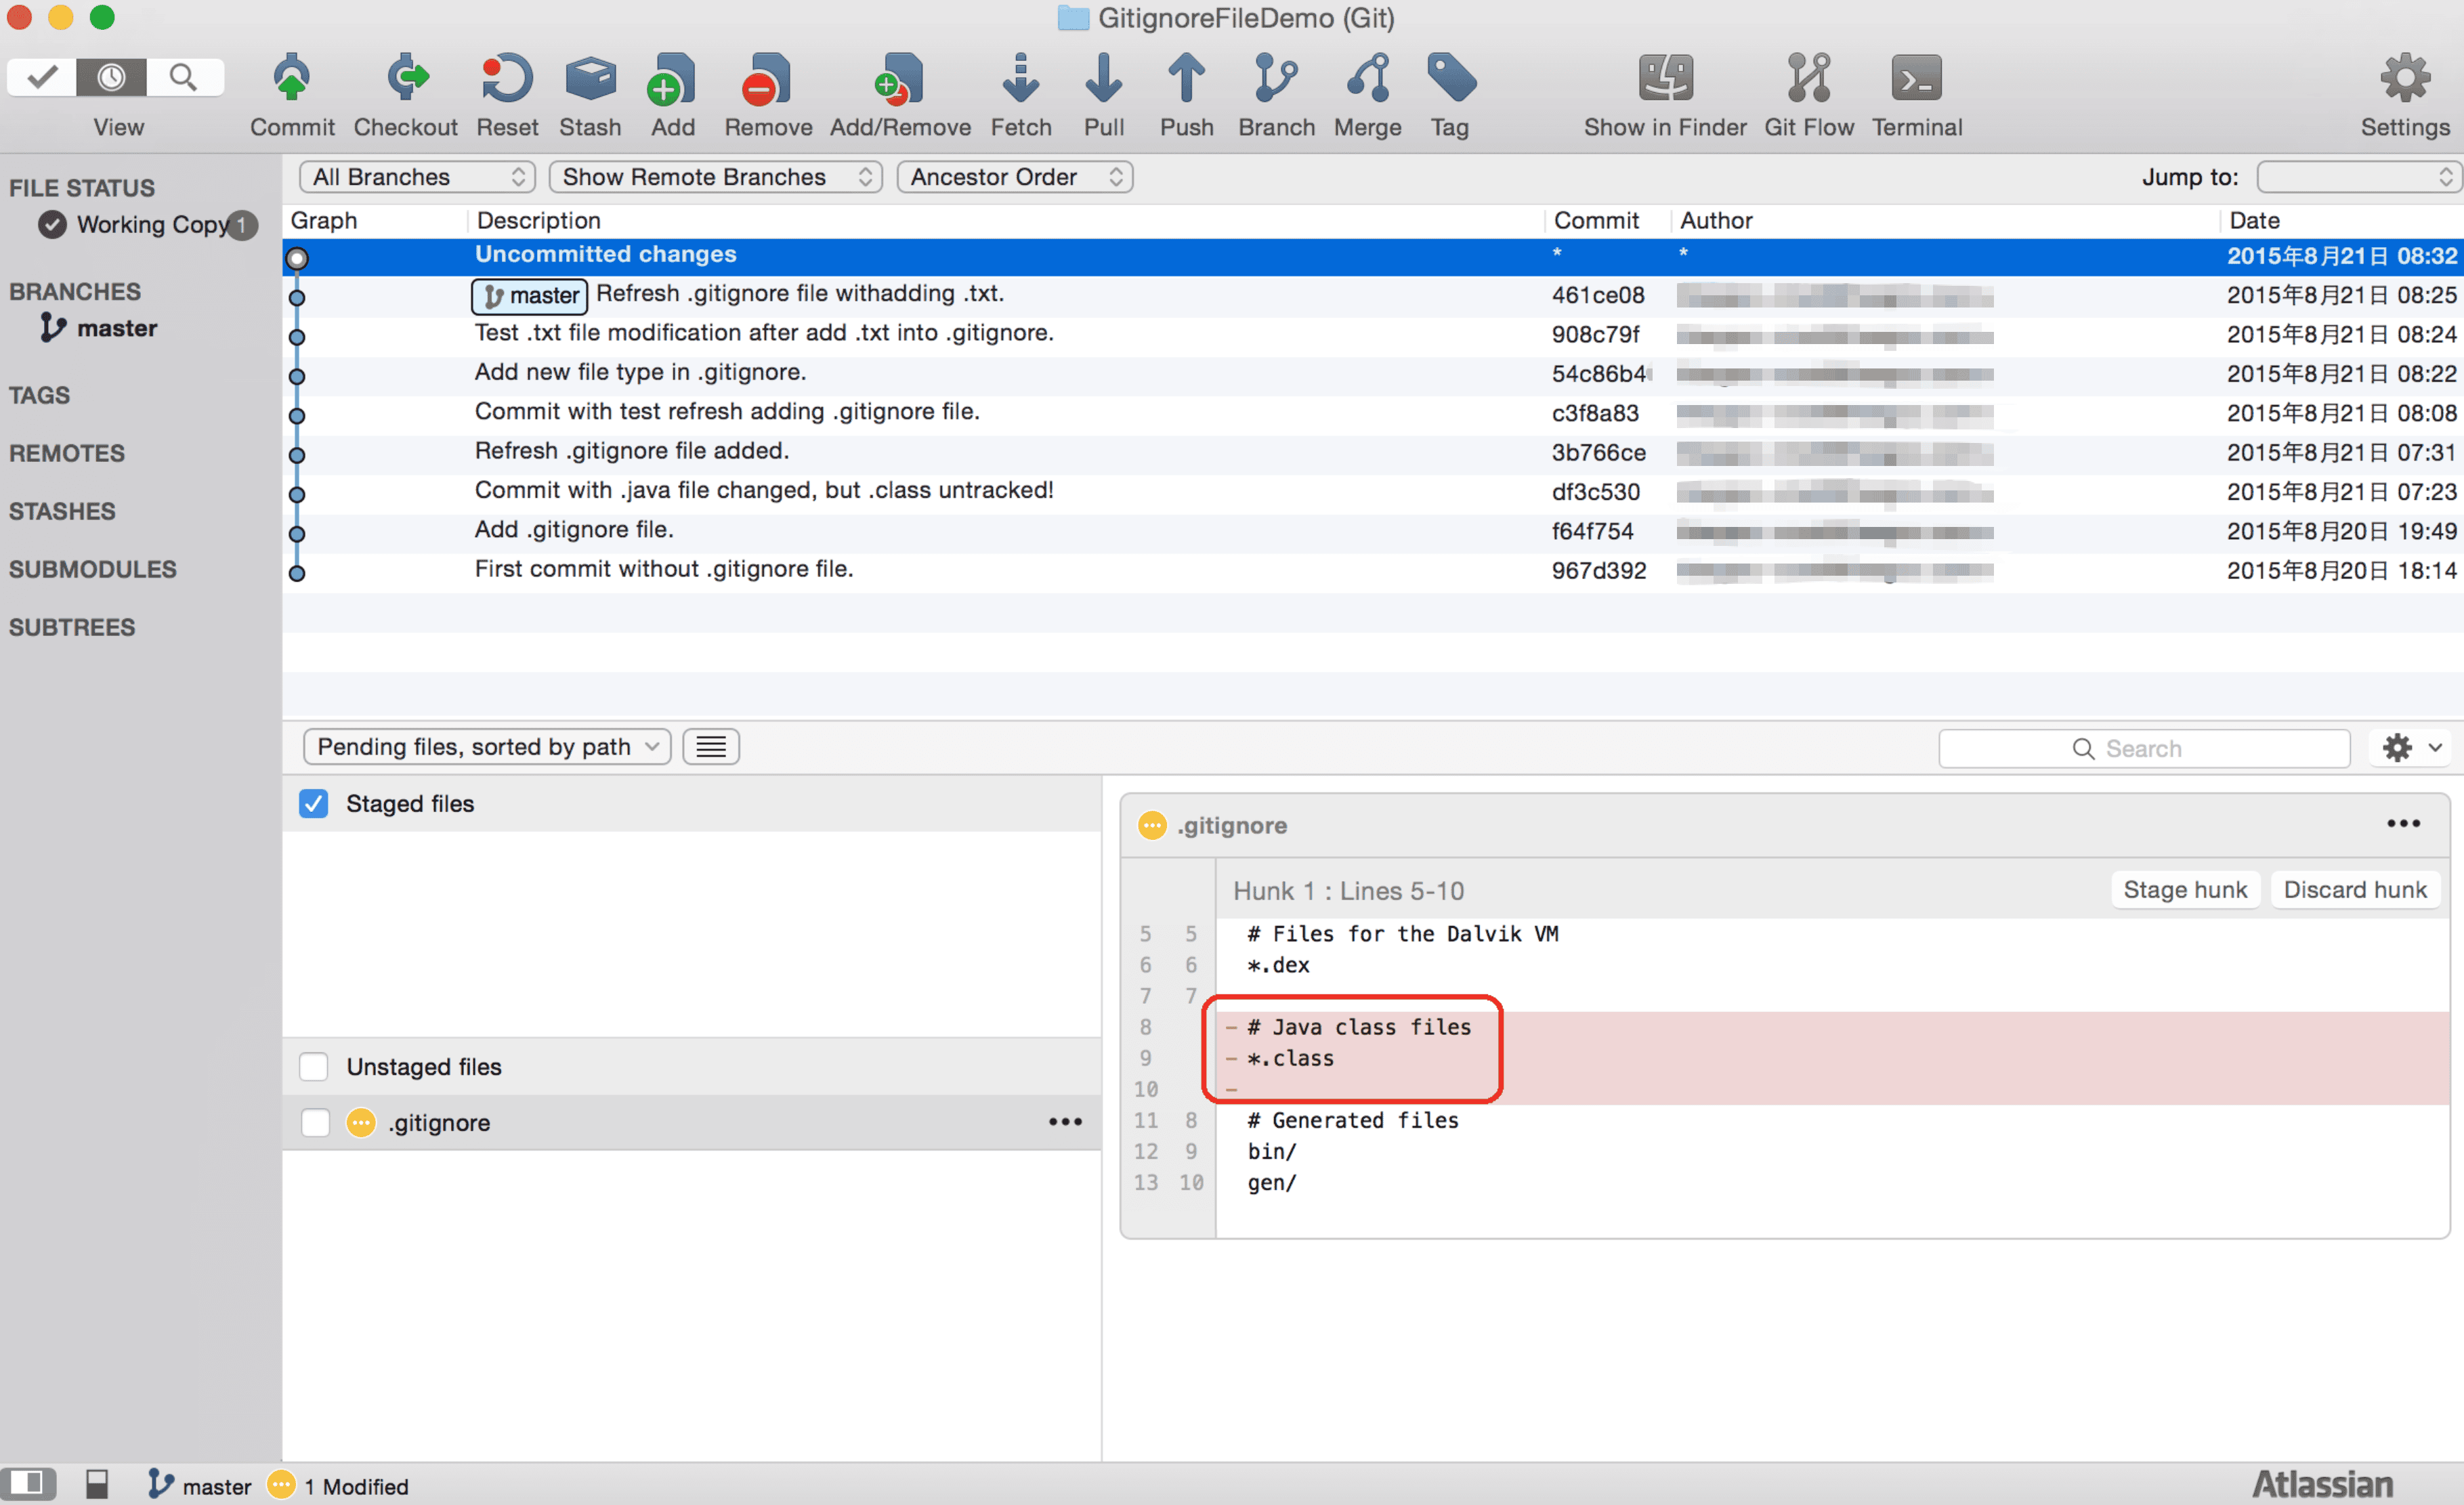Click the Merge toolbar icon
The image size is (2464, 1505).
pos(1368,78)
